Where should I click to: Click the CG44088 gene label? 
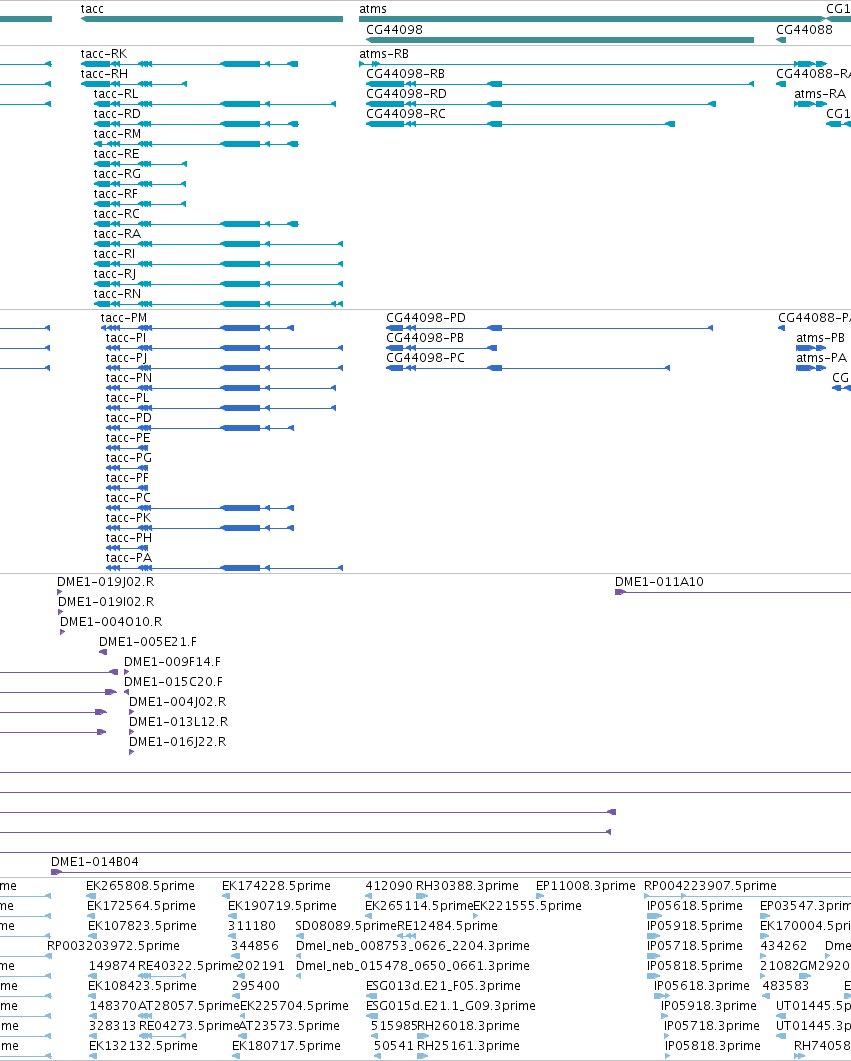[804, 30]
